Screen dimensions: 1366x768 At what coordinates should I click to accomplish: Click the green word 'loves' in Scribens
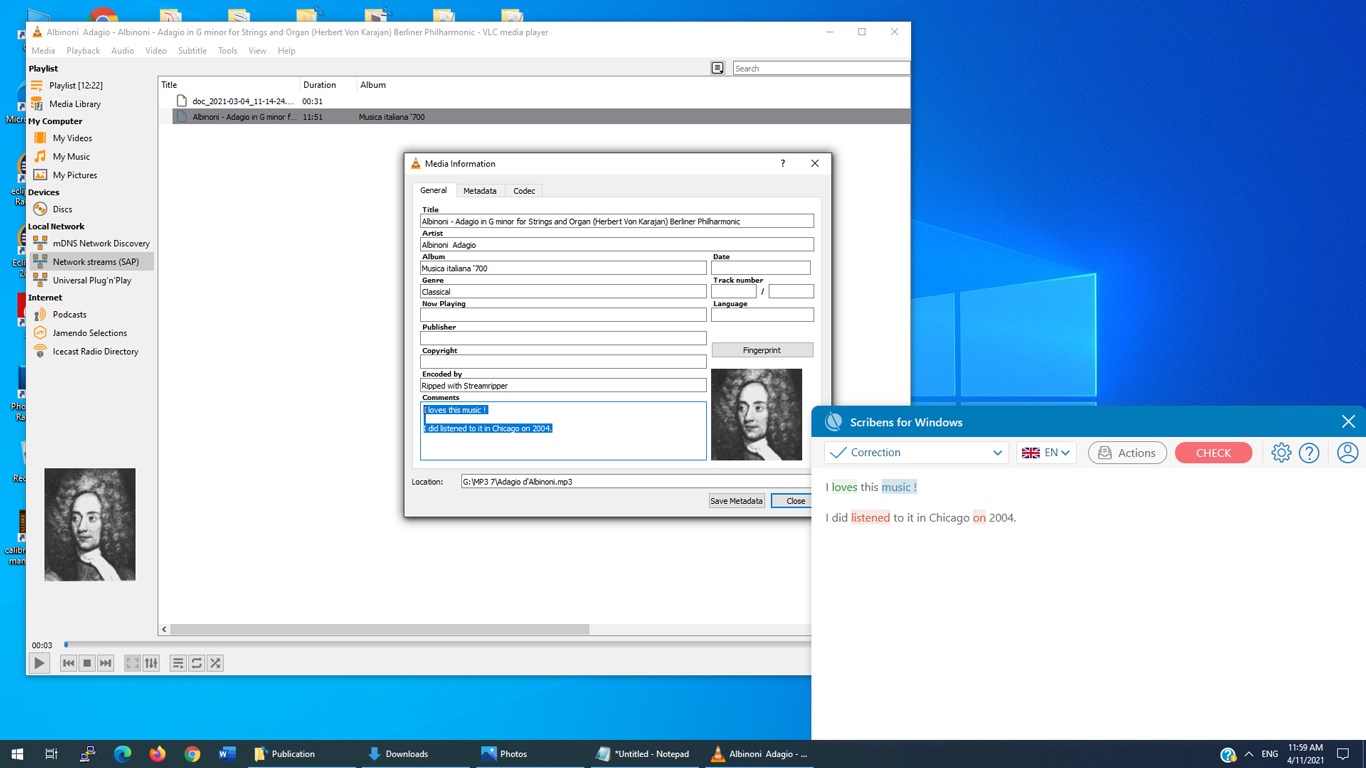844,487
